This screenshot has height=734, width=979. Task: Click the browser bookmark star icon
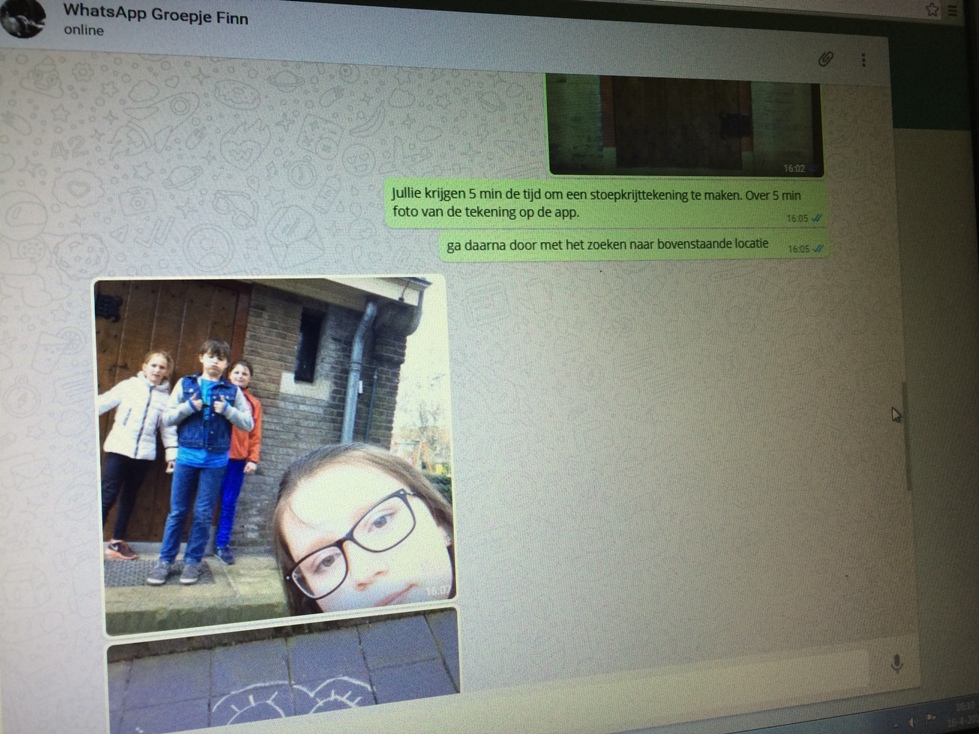(x=932, y=9)
